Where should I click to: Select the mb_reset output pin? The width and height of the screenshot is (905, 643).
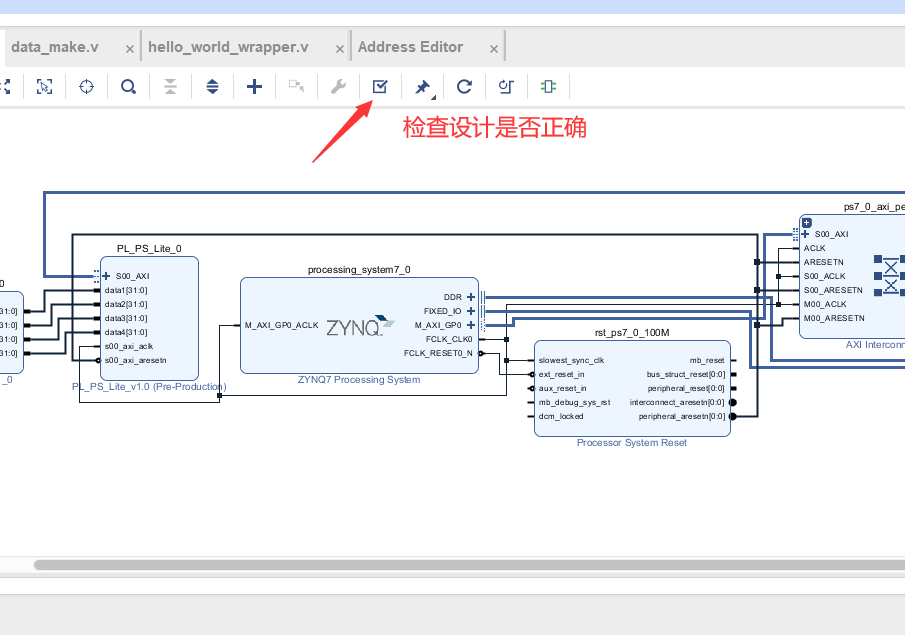pyautogui.click(x=707, y=360)
